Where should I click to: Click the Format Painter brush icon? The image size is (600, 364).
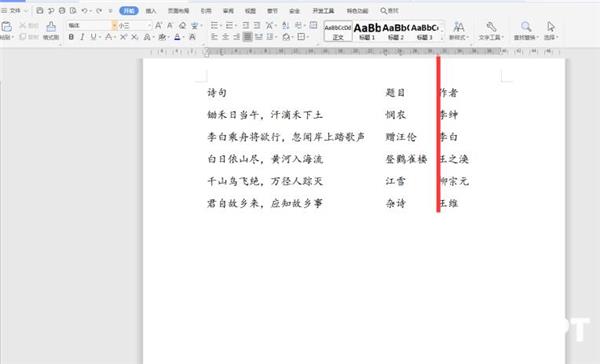[x=51, y=27]
